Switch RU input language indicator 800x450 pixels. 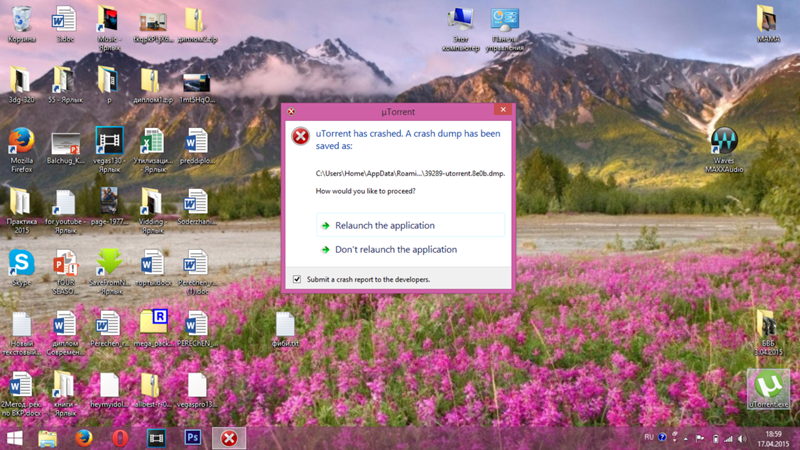[648, 437]
